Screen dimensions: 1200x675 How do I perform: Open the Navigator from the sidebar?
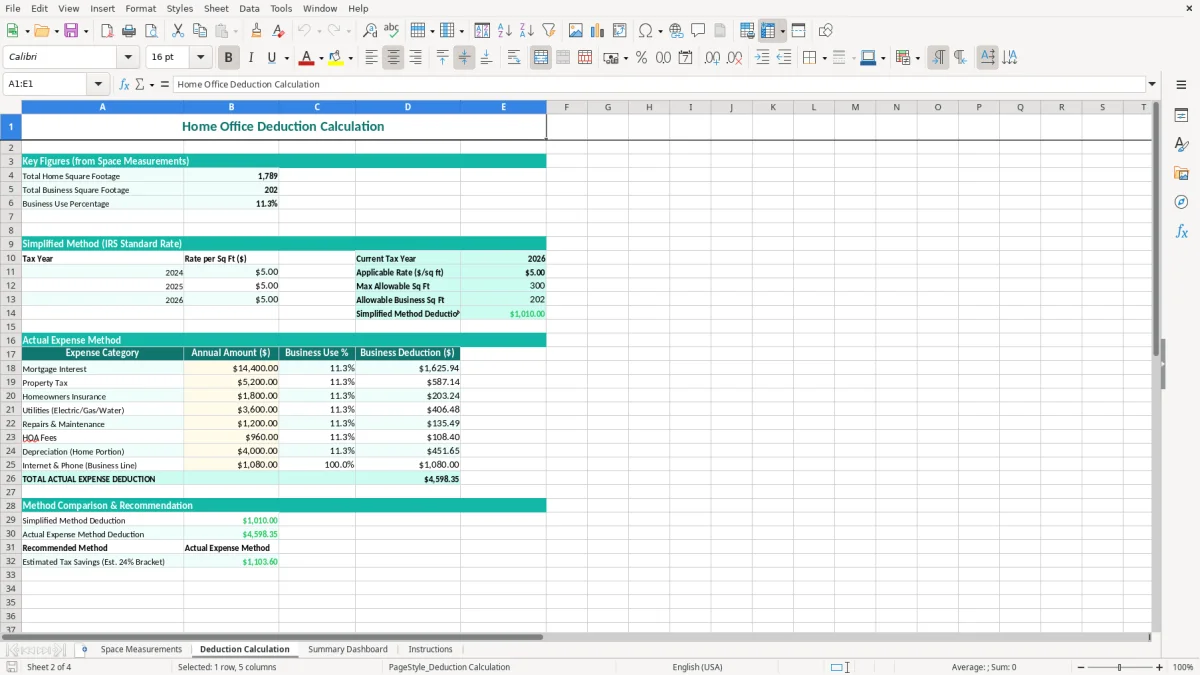tap(1181, 202)
